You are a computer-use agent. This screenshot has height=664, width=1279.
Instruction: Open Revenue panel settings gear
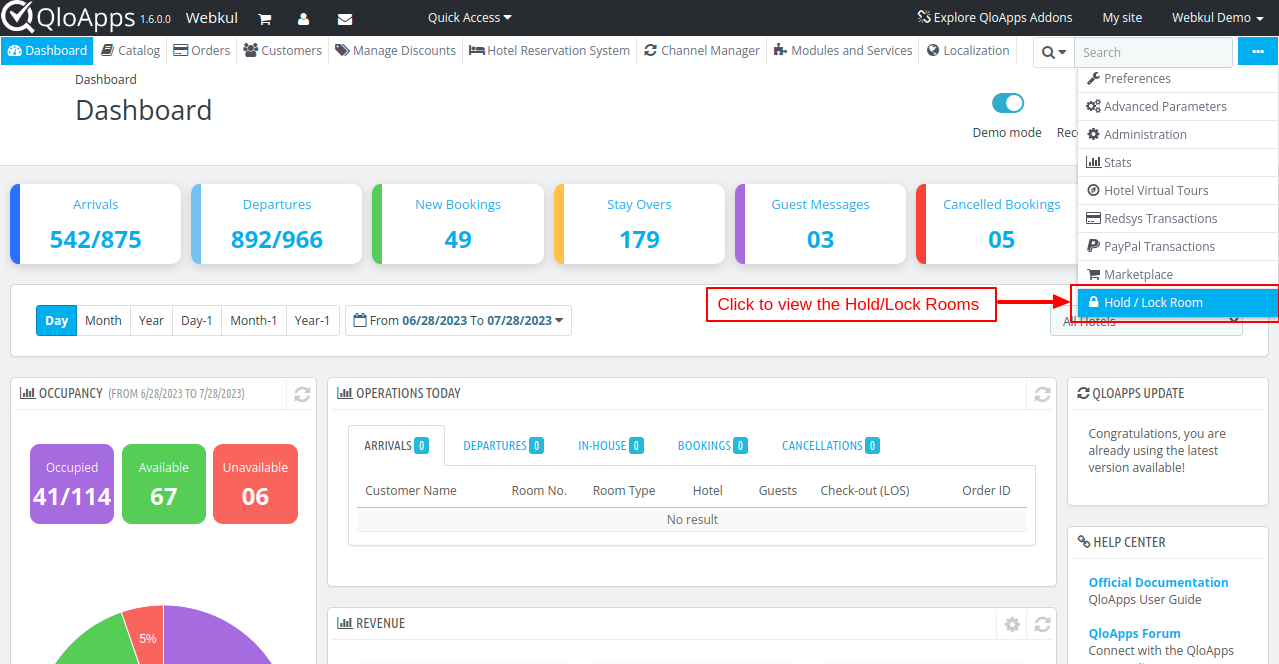[x=1012, y=624]
